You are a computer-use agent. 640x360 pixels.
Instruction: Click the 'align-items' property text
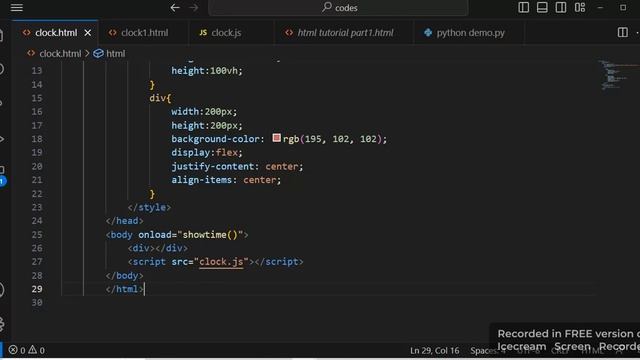coord(202,180)
